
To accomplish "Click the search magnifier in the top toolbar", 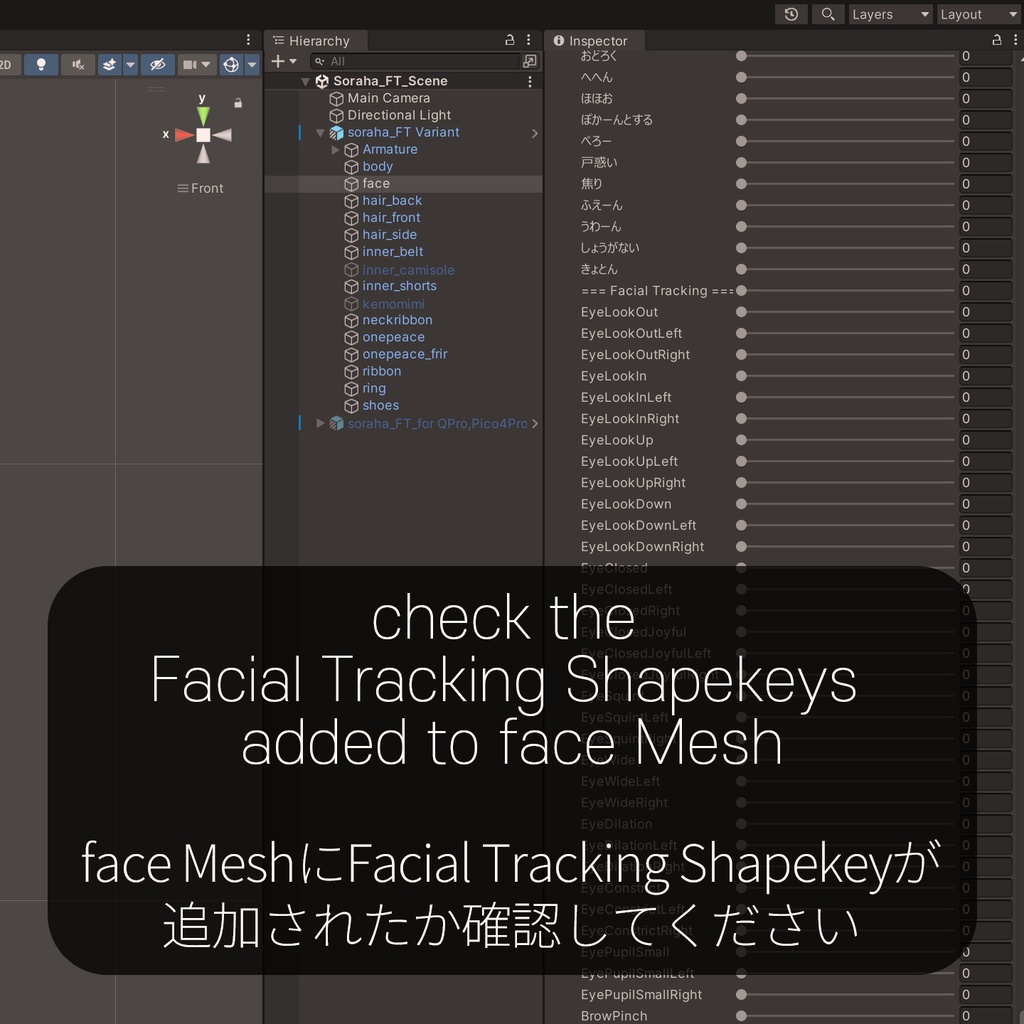I will coord(826,14).
